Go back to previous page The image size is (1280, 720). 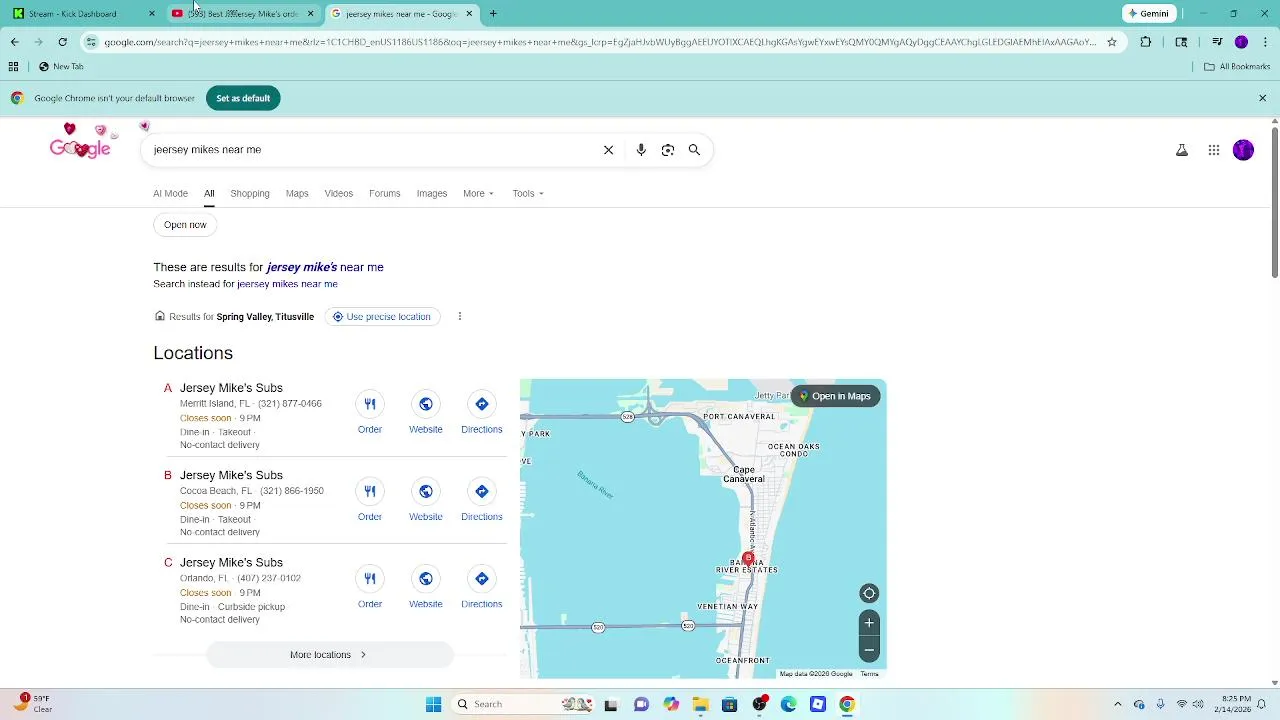[14, 42]
